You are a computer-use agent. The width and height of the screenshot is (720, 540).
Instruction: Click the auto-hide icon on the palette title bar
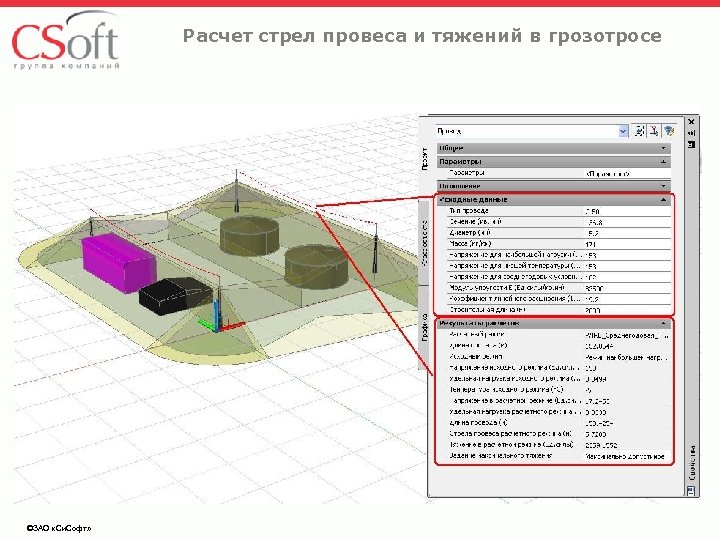(691, 133)
